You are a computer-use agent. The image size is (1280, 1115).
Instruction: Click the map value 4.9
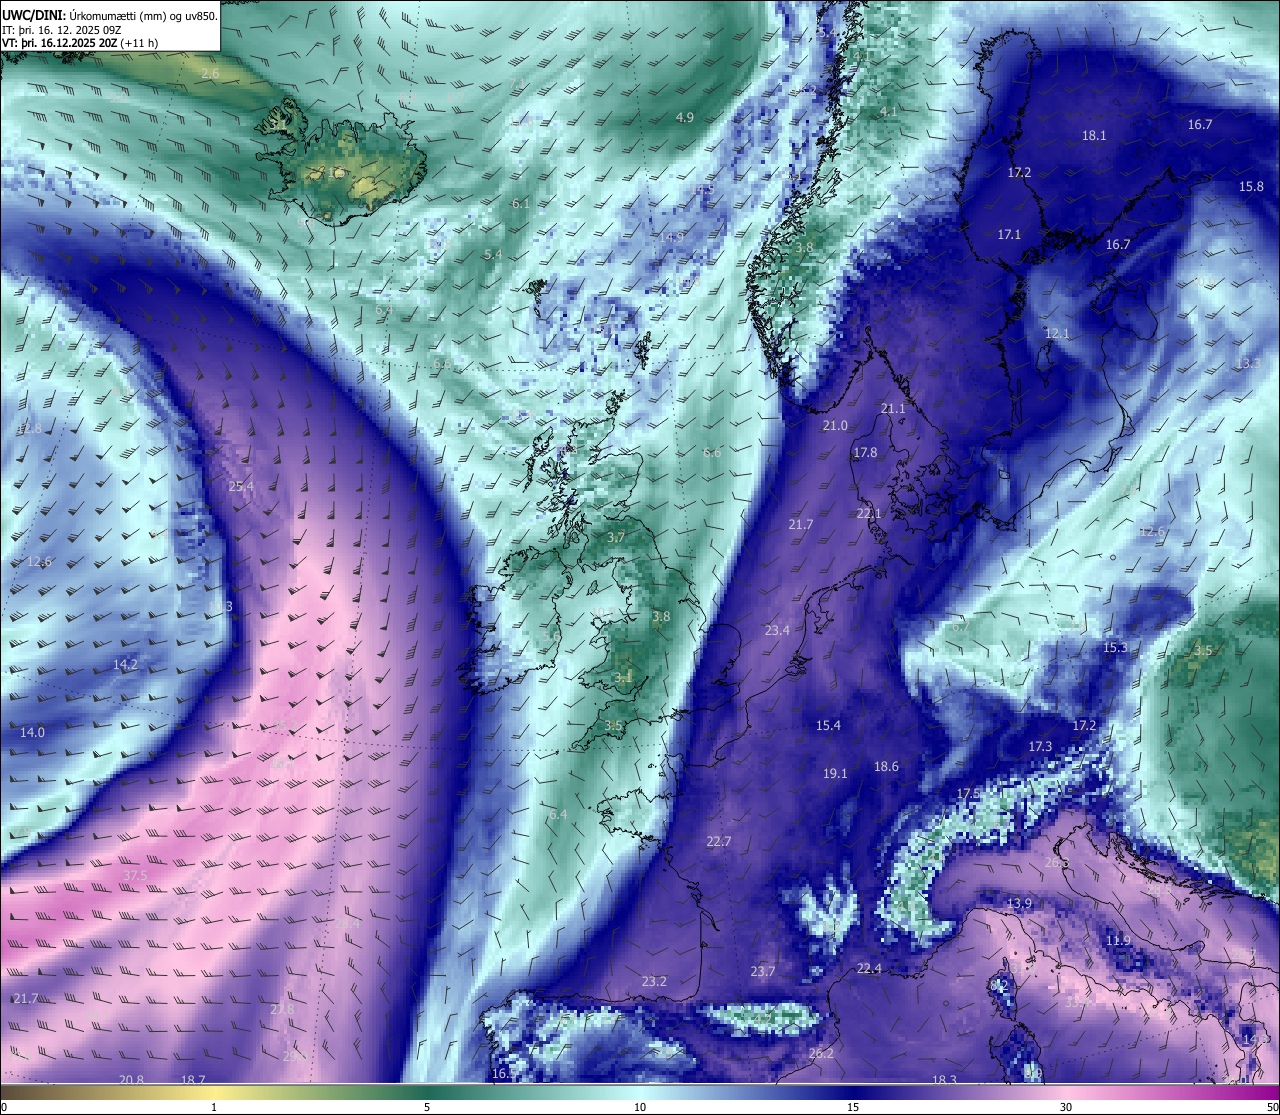point(685,118)
